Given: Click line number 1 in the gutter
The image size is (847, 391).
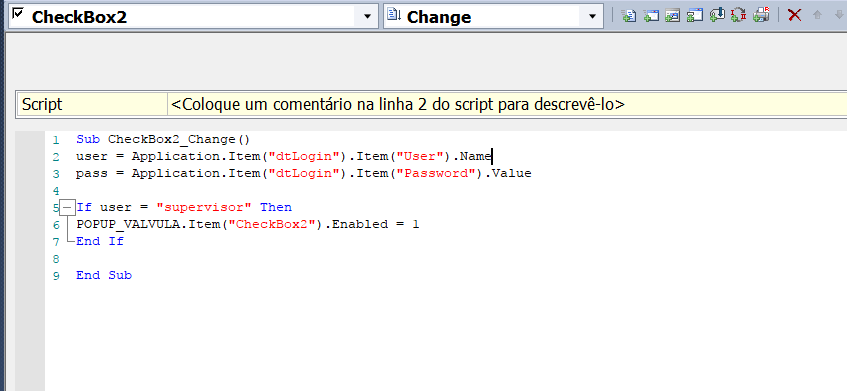Looking at the screenshot, I should point(56,140).
